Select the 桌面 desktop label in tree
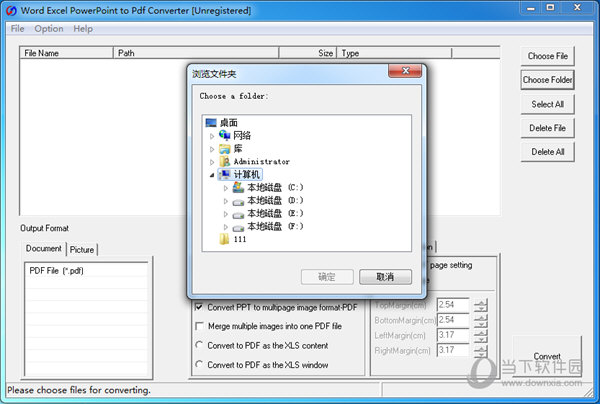 (228, 123)
